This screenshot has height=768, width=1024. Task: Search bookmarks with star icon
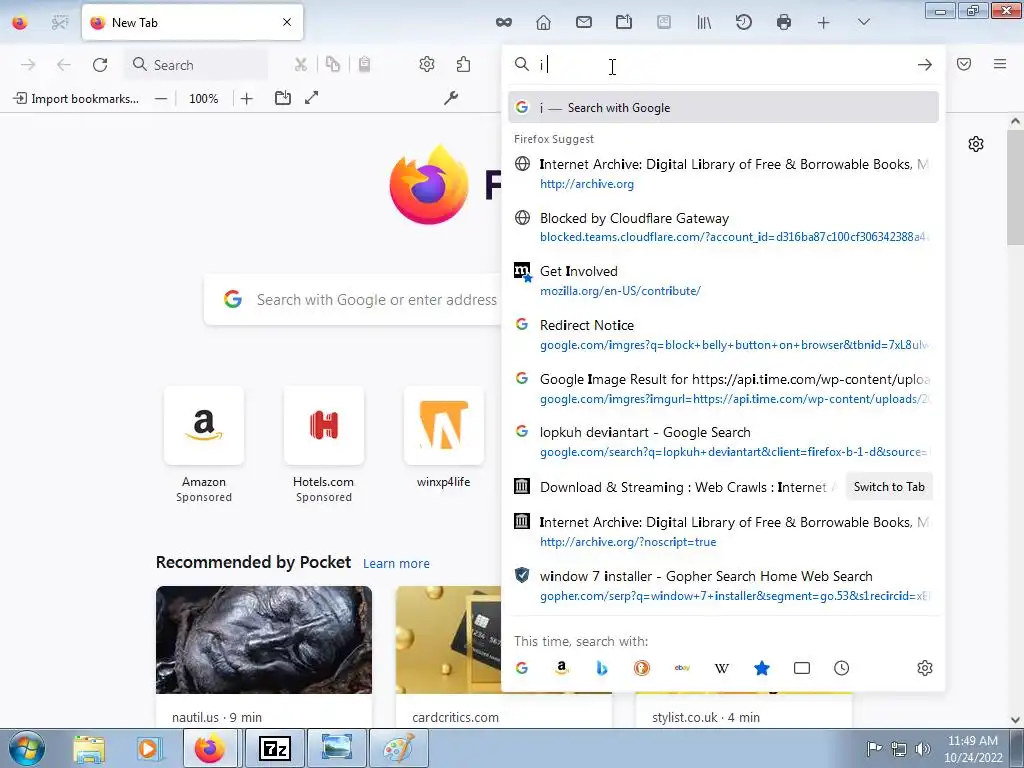point(761,668)
